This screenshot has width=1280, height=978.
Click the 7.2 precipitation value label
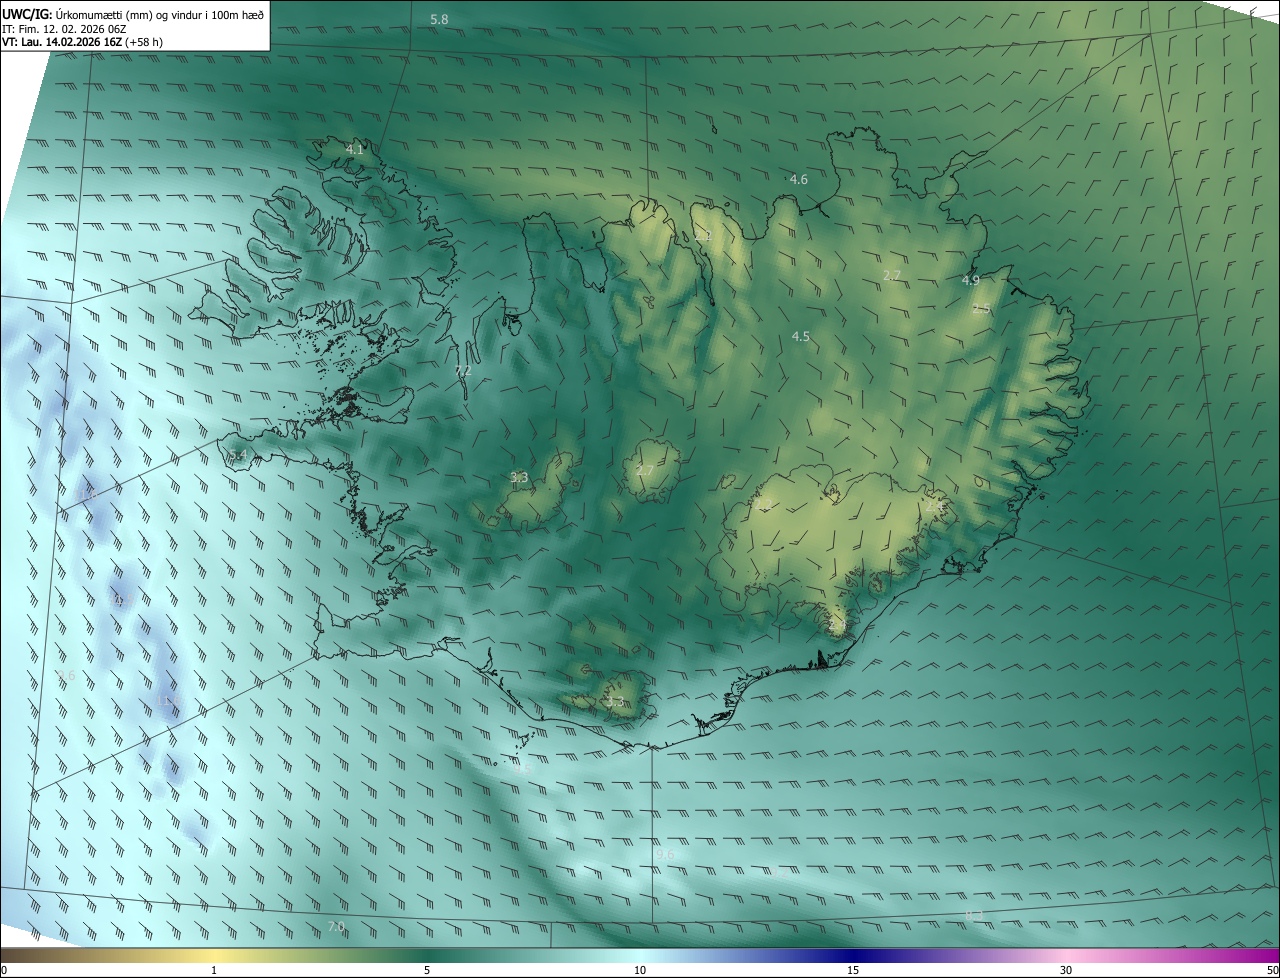pos(463,371)
